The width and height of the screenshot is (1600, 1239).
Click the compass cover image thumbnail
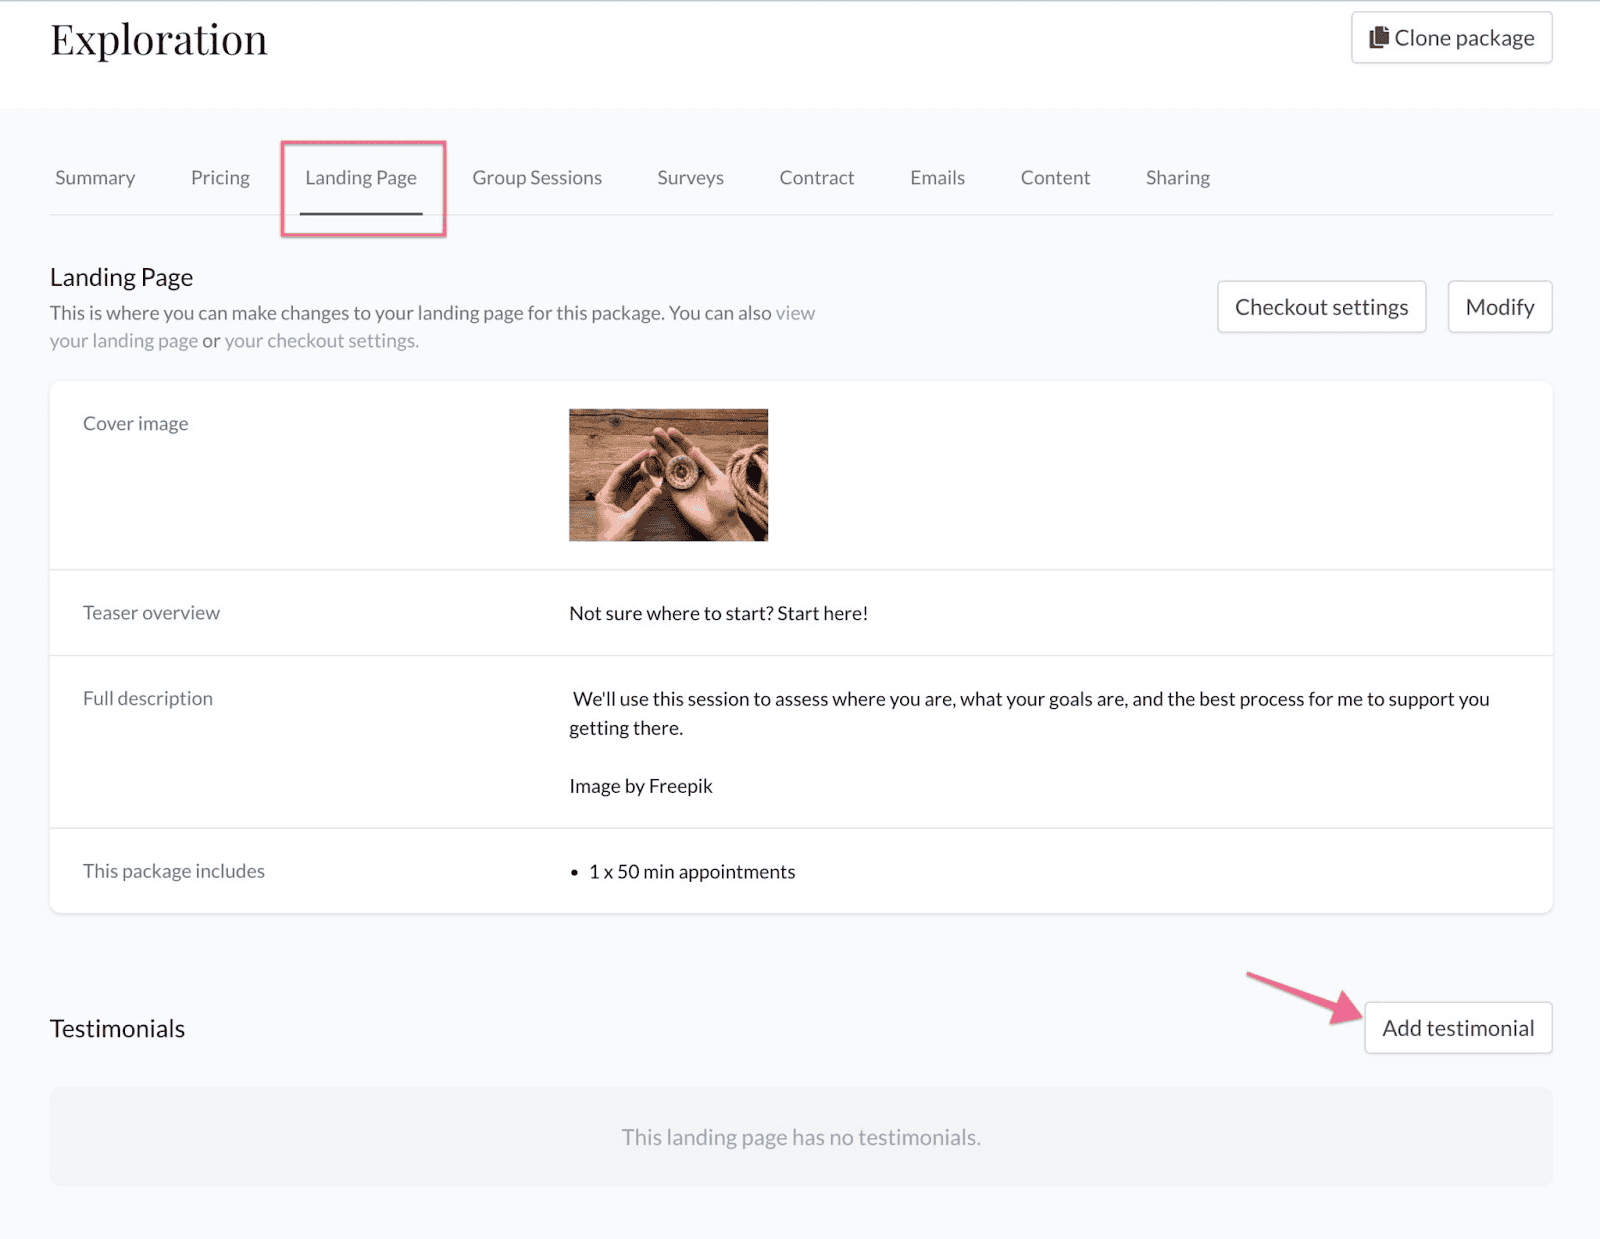pos(668,475)
